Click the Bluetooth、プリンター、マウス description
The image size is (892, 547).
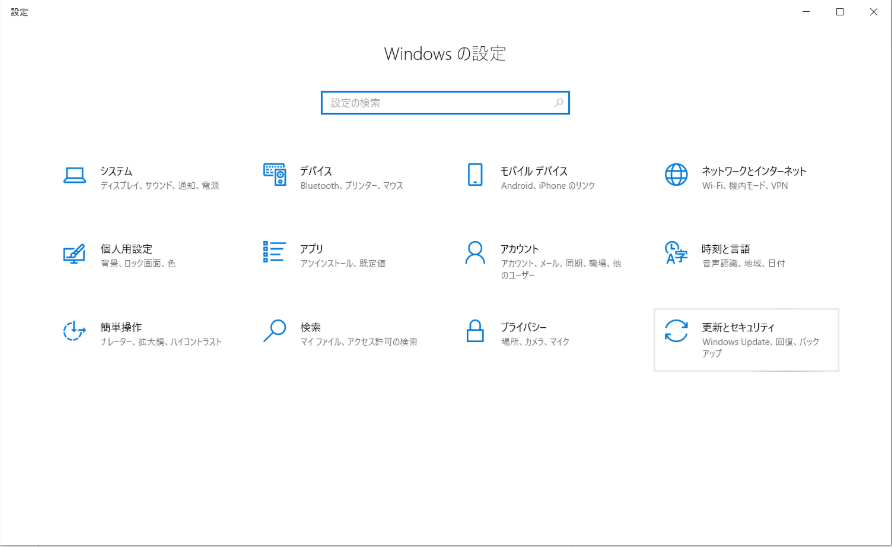pyautogui.click(x=352, y=186)
